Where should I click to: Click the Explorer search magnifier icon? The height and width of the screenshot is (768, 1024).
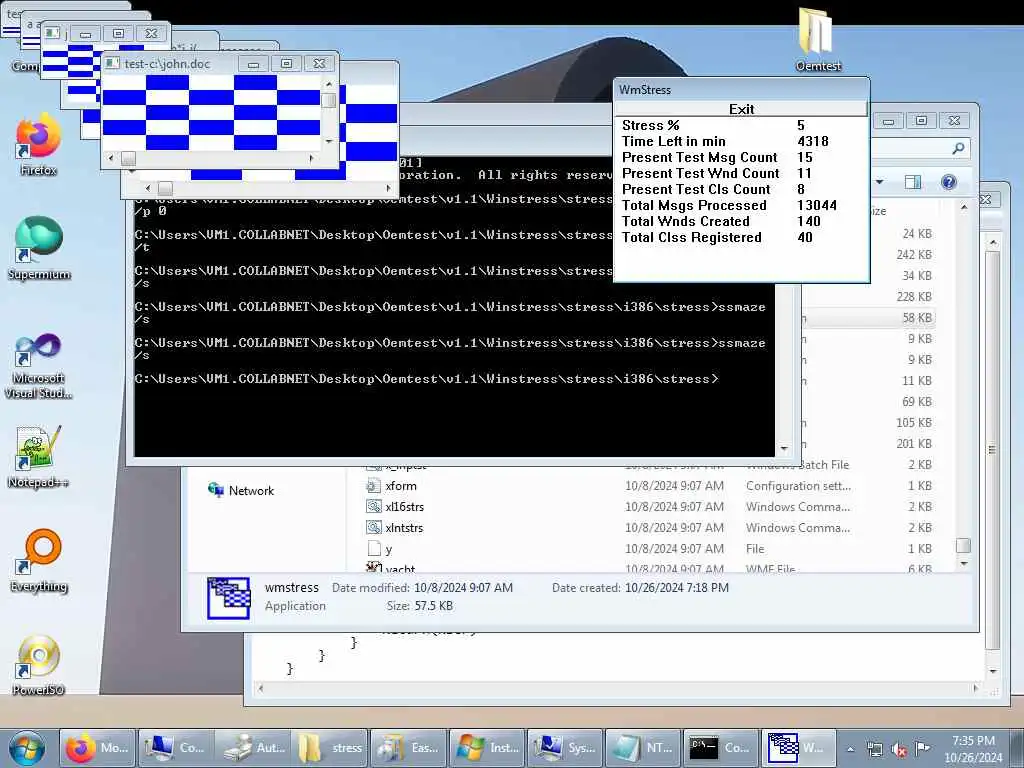[958, 149]
